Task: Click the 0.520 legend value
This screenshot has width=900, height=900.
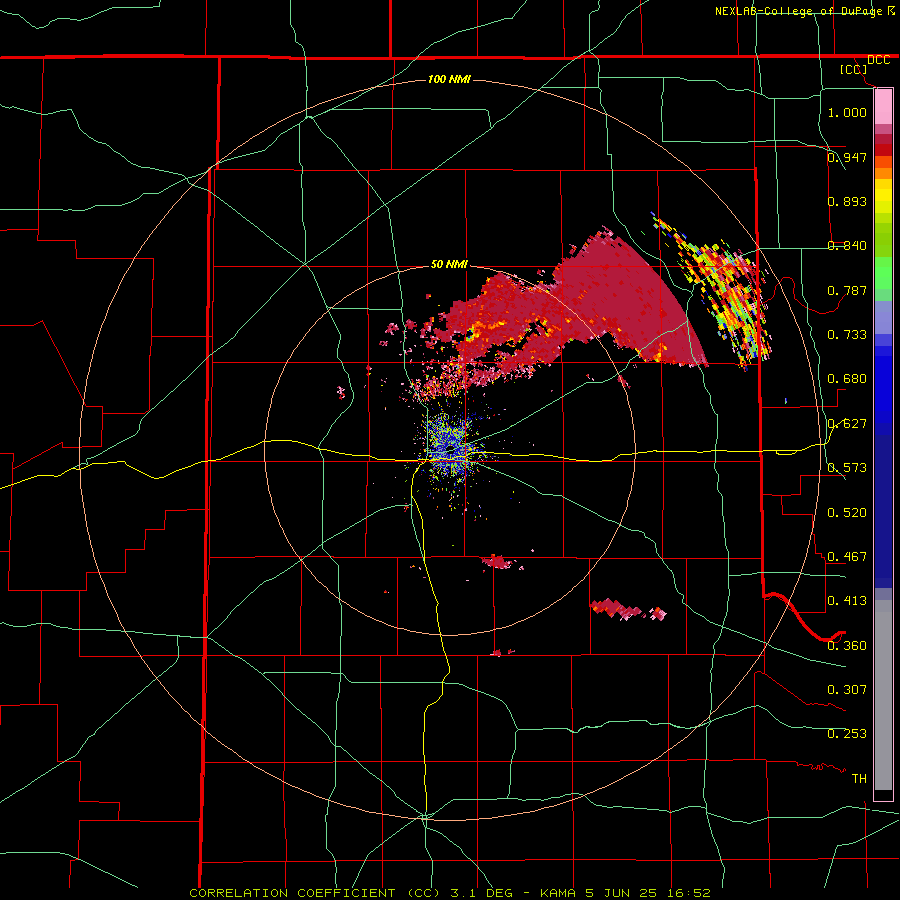Action: 847,512
